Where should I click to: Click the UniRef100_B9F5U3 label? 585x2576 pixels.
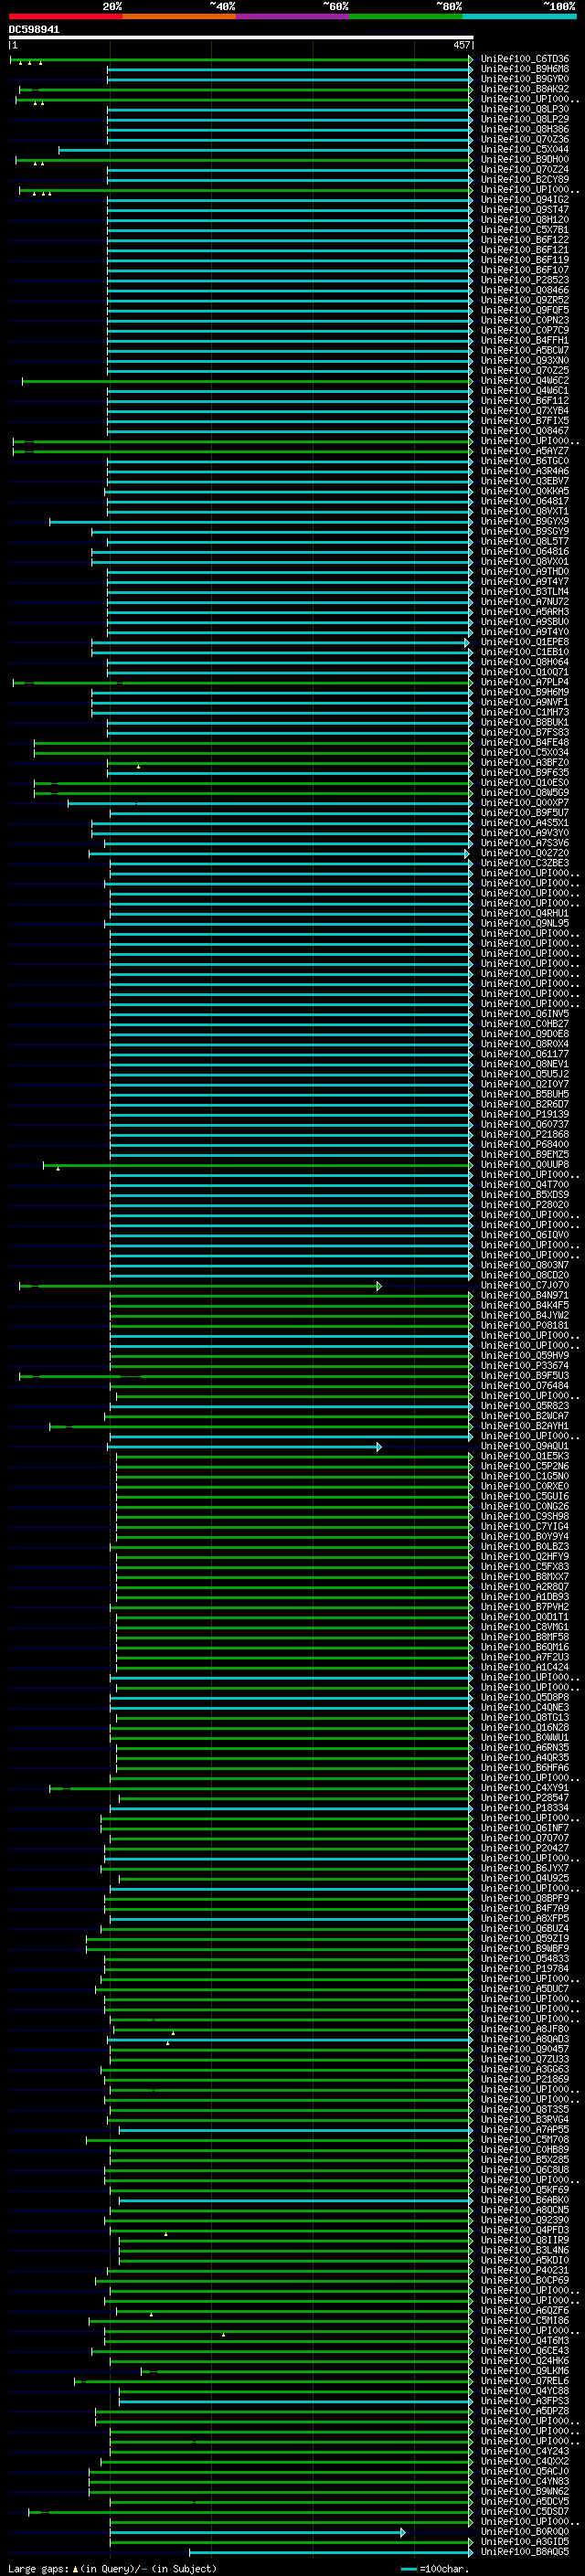pyautogui.click(x=524, y=1376)
